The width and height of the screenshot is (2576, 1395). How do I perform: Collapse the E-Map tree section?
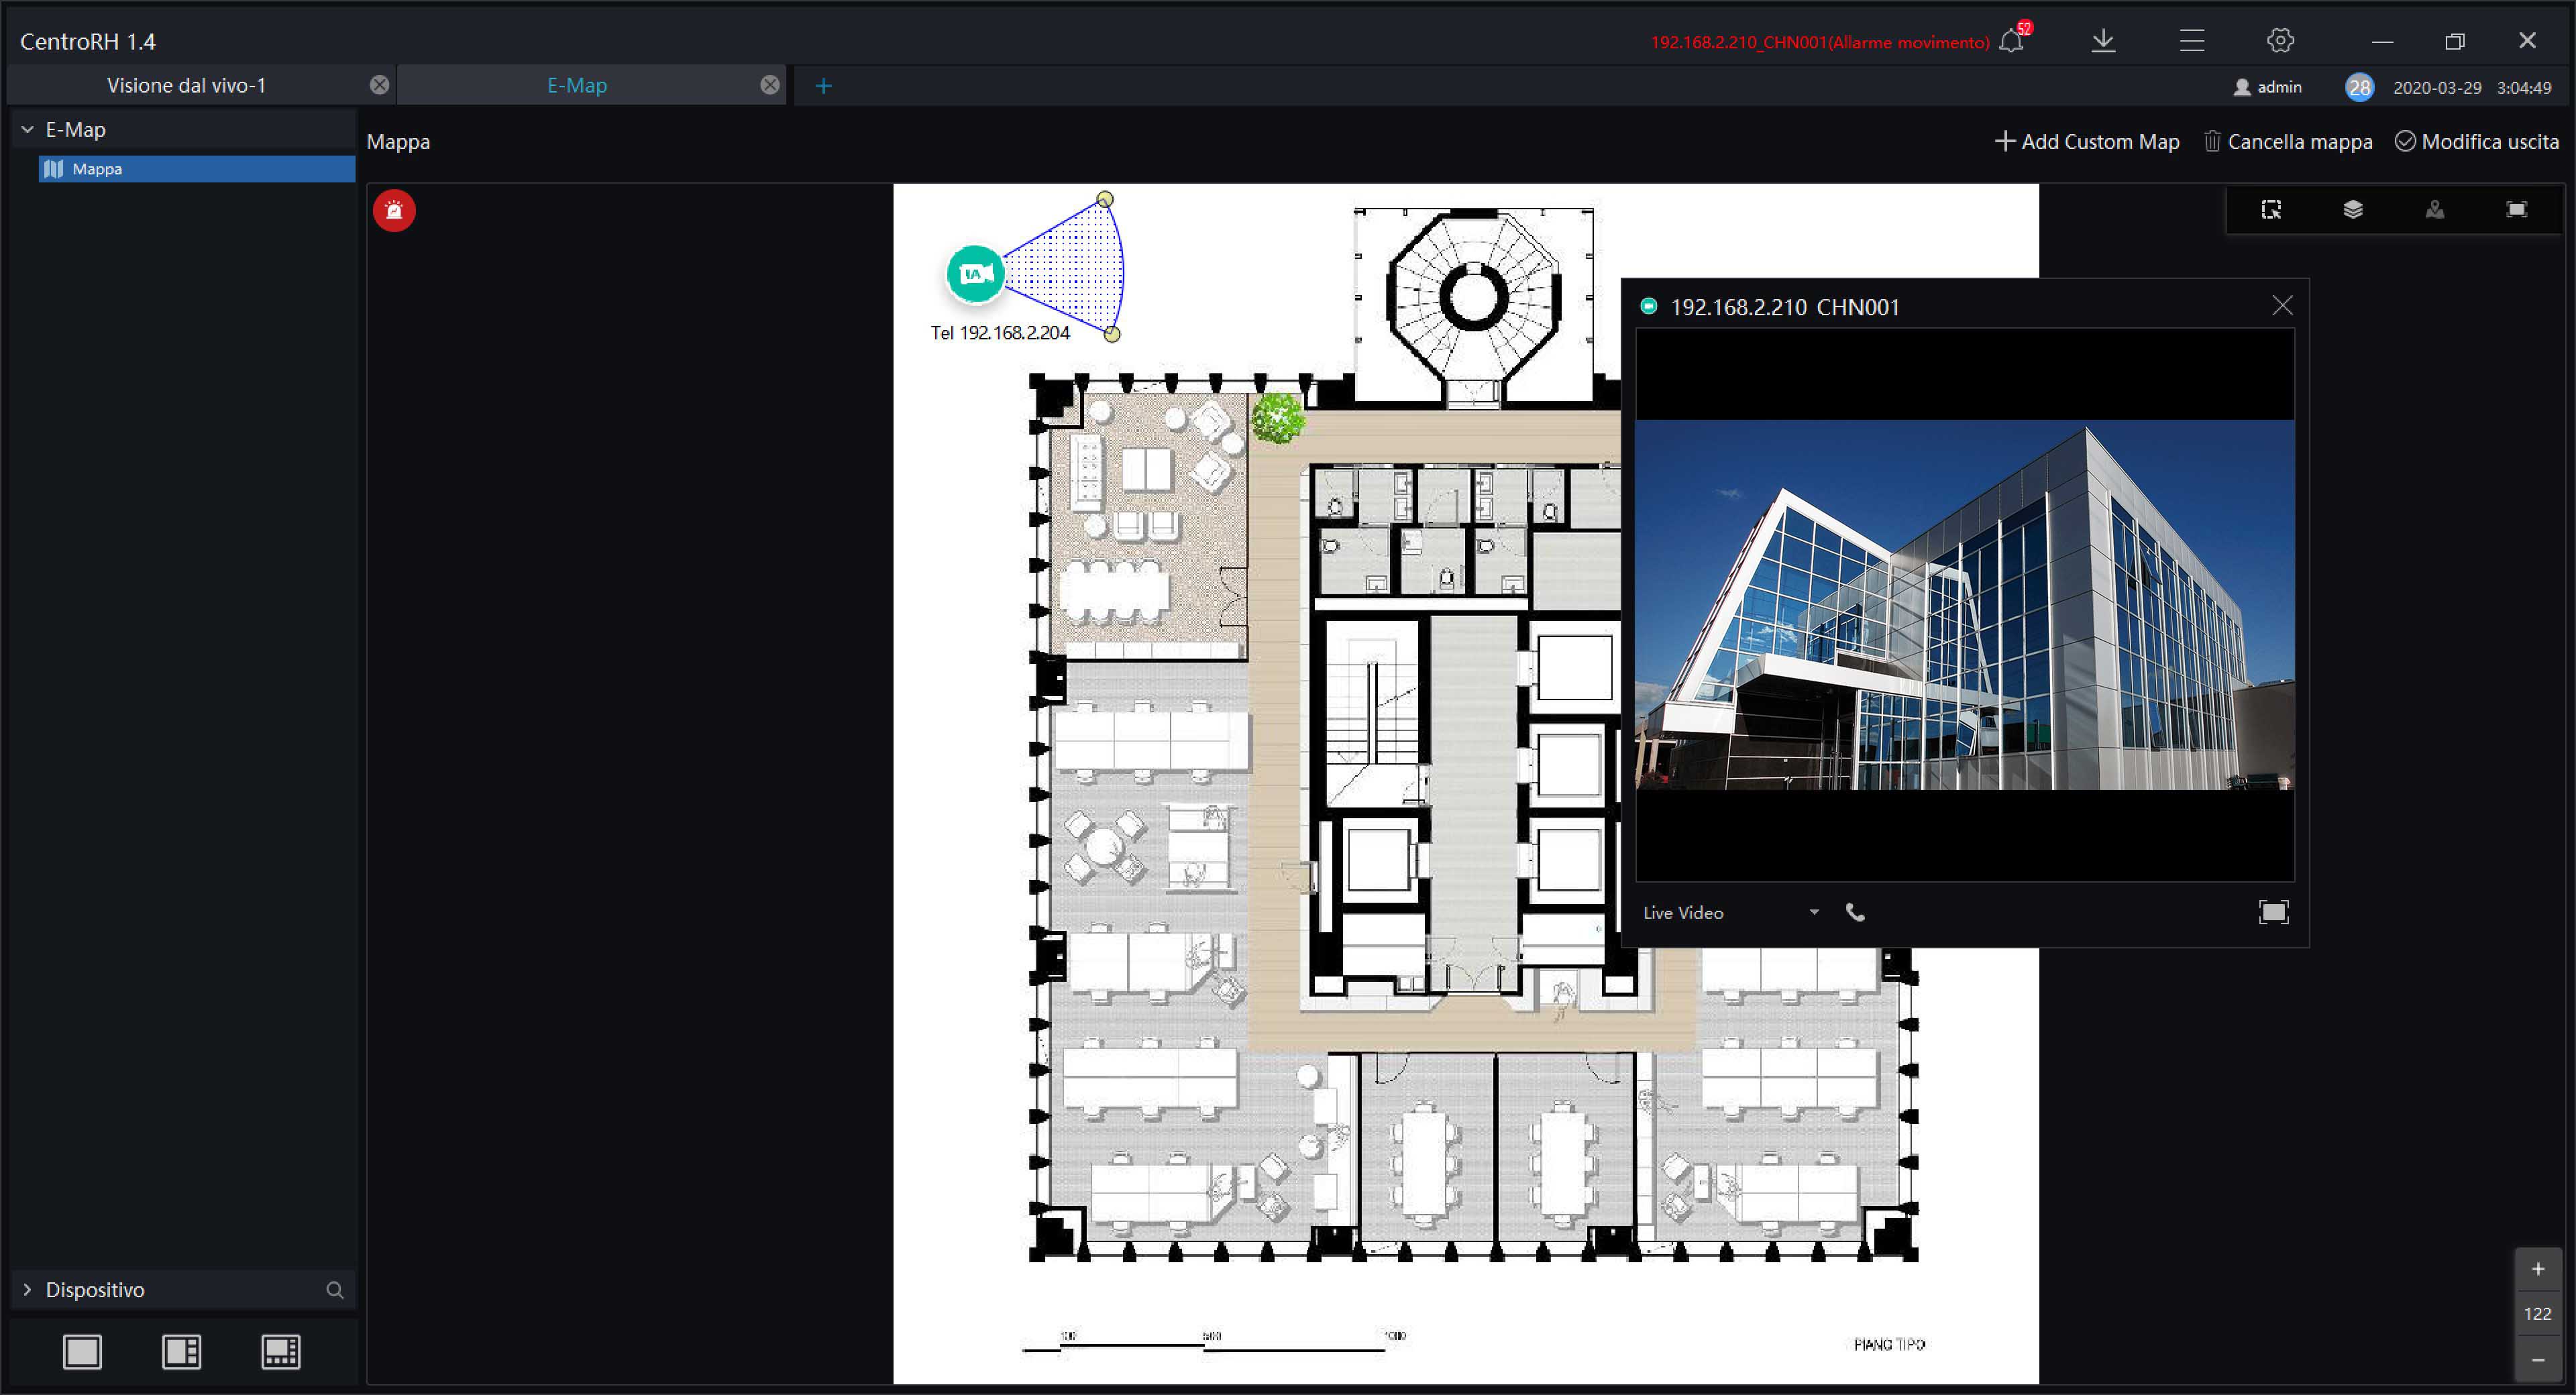click(x=27, y=130)
